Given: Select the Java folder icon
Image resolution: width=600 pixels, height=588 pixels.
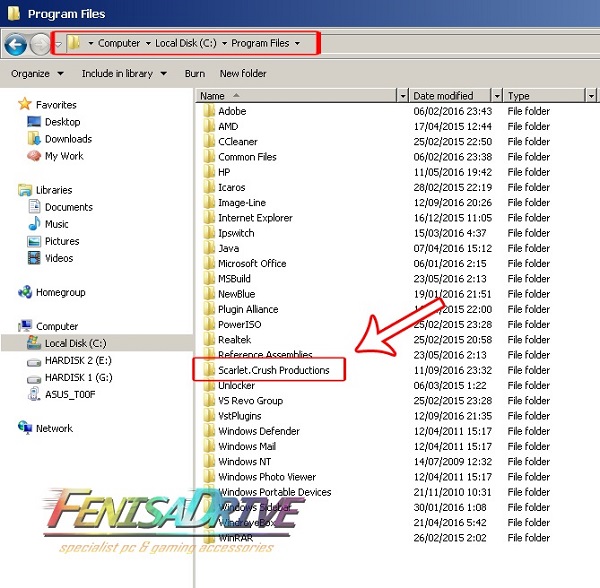Looking at the screenshot, I should [209, 248].
